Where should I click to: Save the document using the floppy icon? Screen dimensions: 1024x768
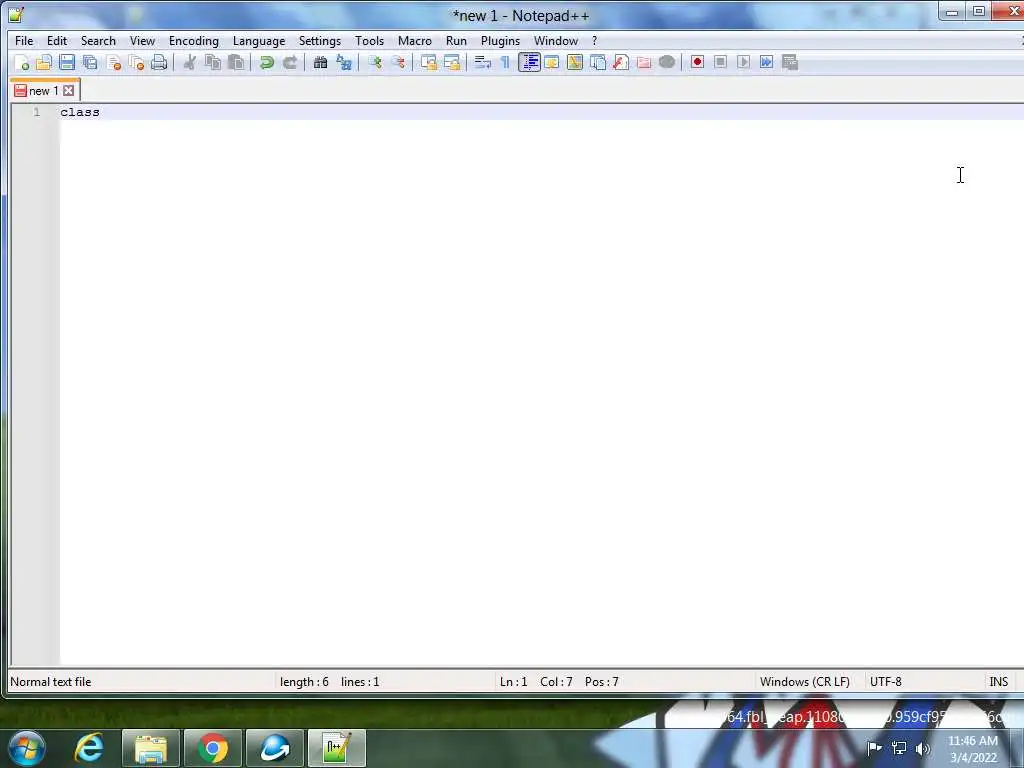point(67,63)
